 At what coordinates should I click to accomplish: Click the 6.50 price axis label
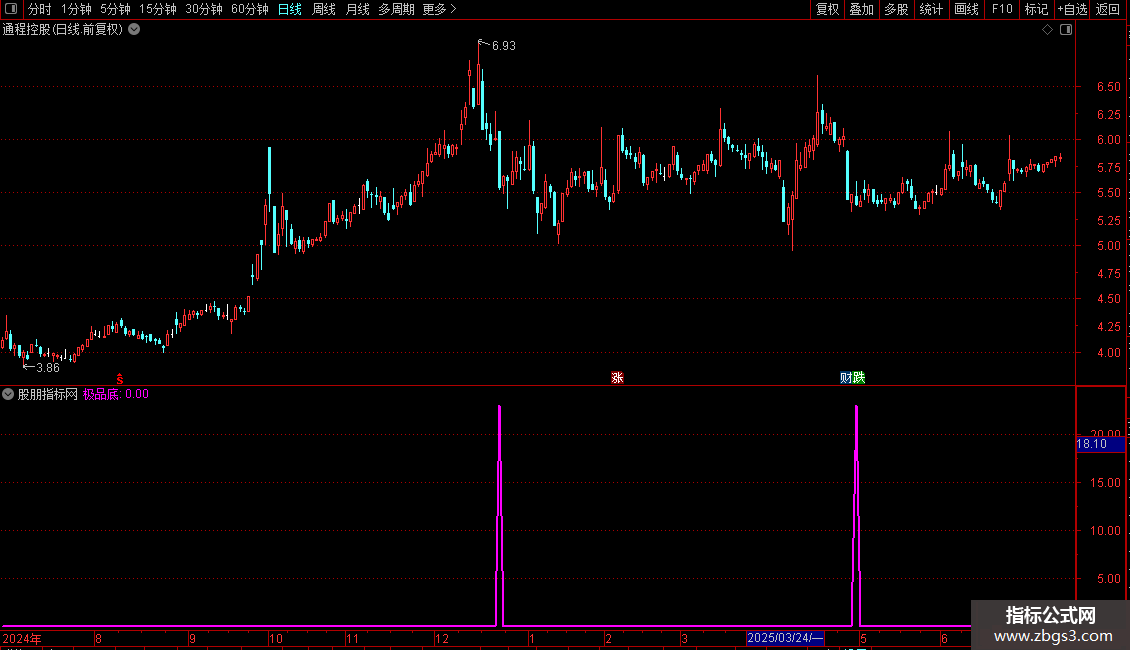click(1108, 86)
